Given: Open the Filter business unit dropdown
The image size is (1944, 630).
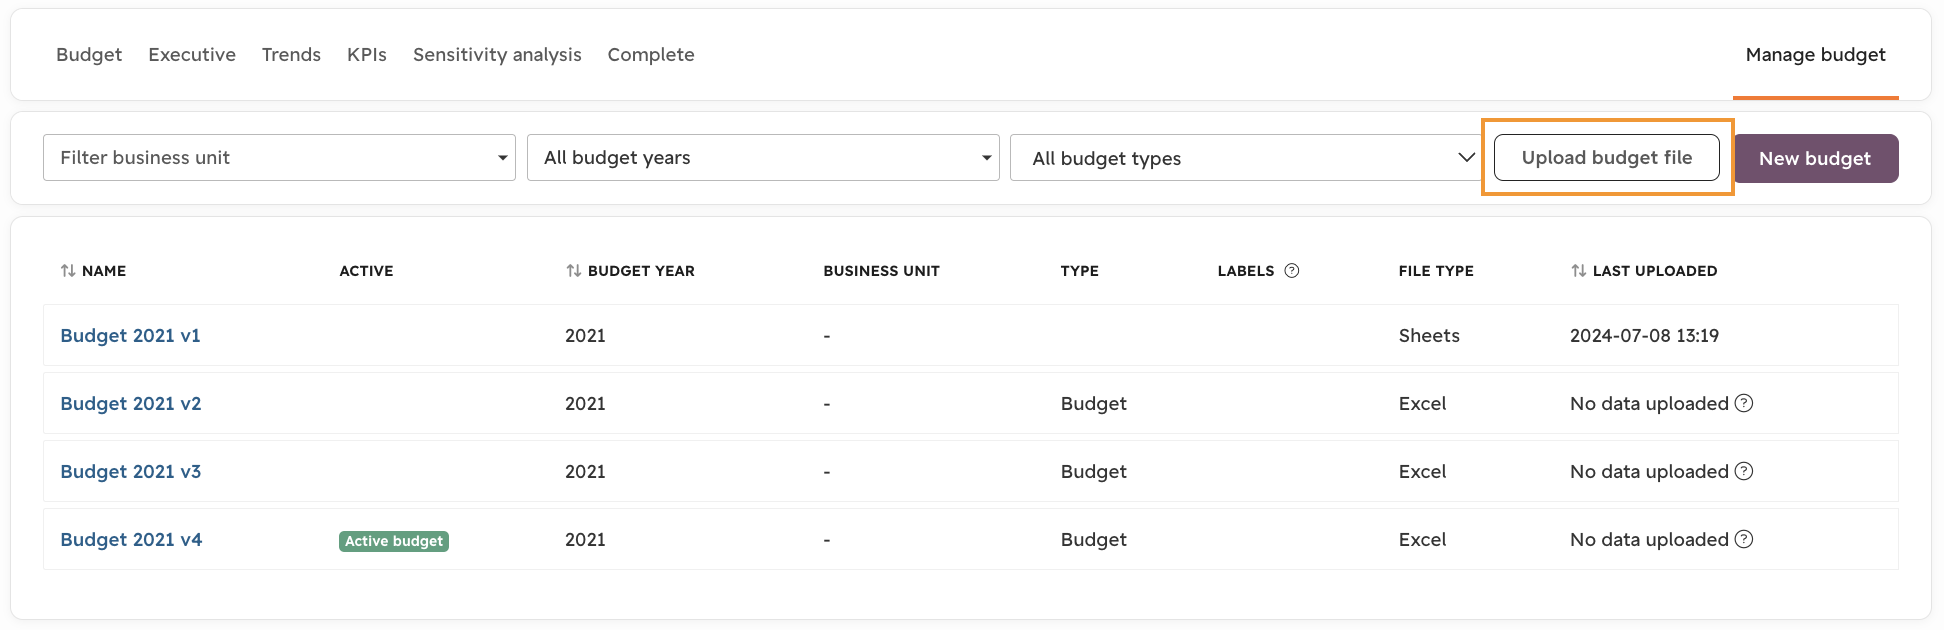Looking at the screenshot, I should [x=279, y=158].
